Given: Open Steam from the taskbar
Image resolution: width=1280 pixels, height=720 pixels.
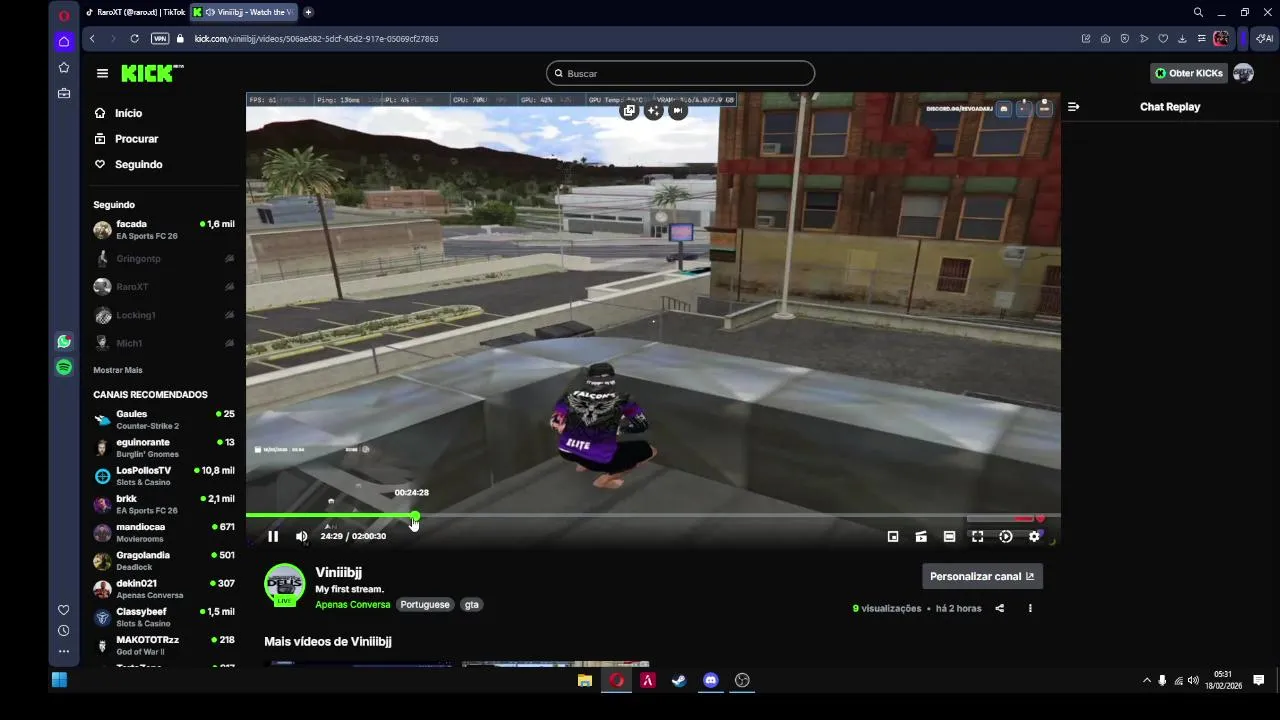Looking at the screenshot, I should point(679,680).
